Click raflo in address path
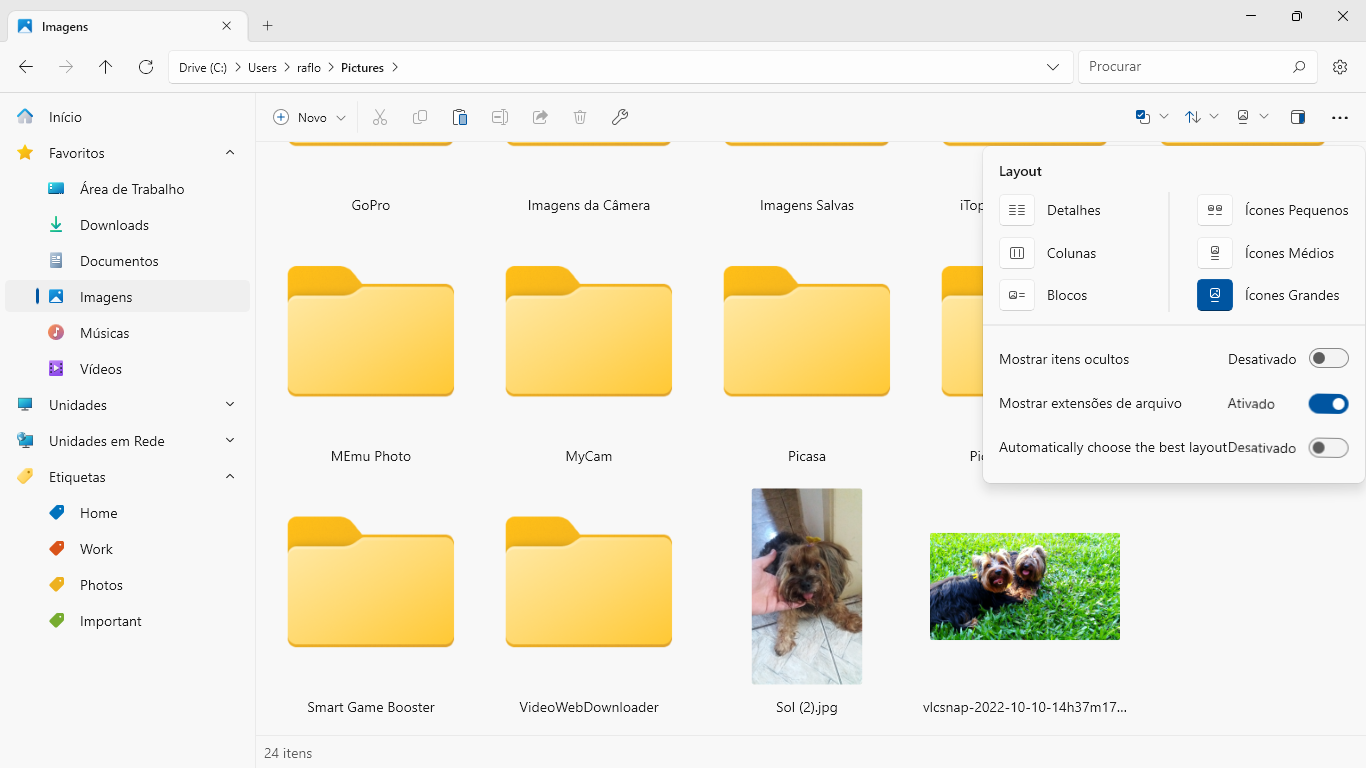This screenshot has height=768, width=1366. point(309,68)
